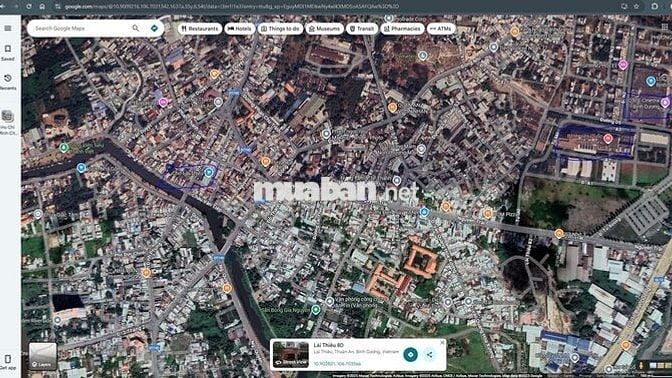Close the Lái Thiêu 80 info card
Screen dimensions: 672x378
442,342
